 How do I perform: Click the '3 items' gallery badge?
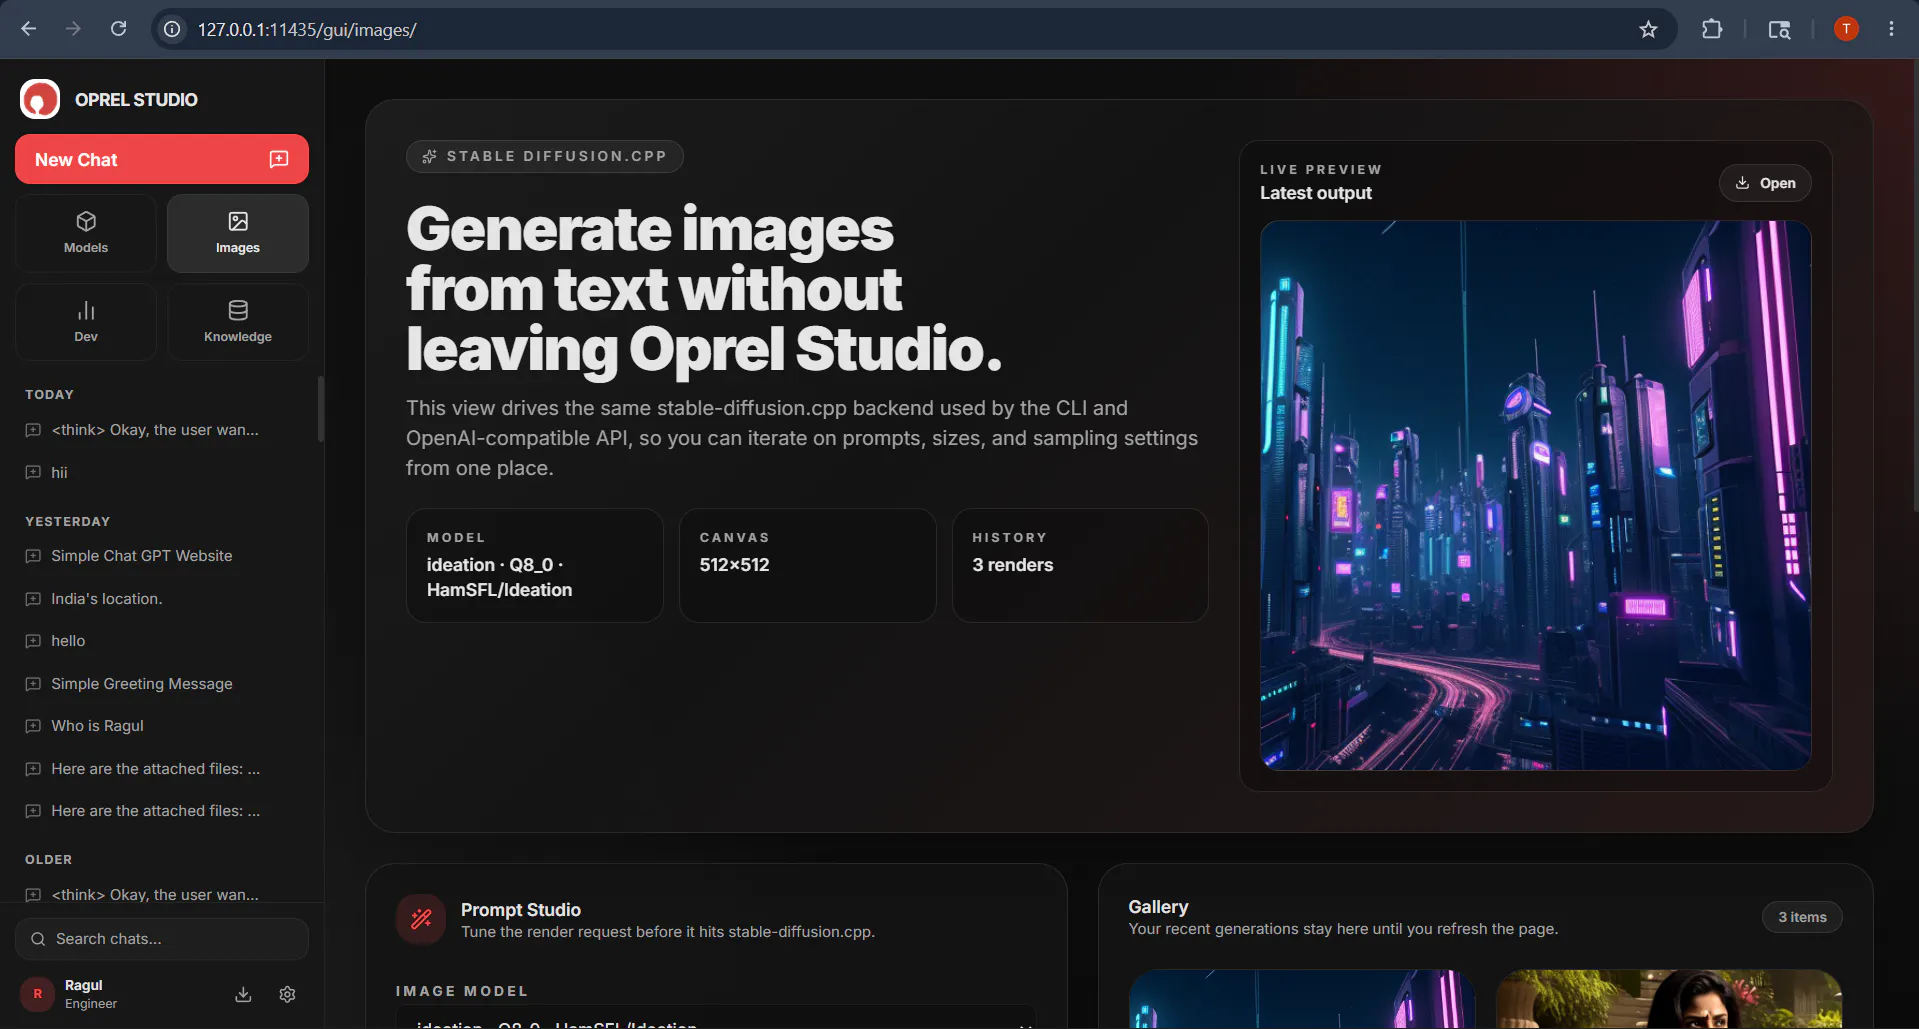click(1802, 917)
